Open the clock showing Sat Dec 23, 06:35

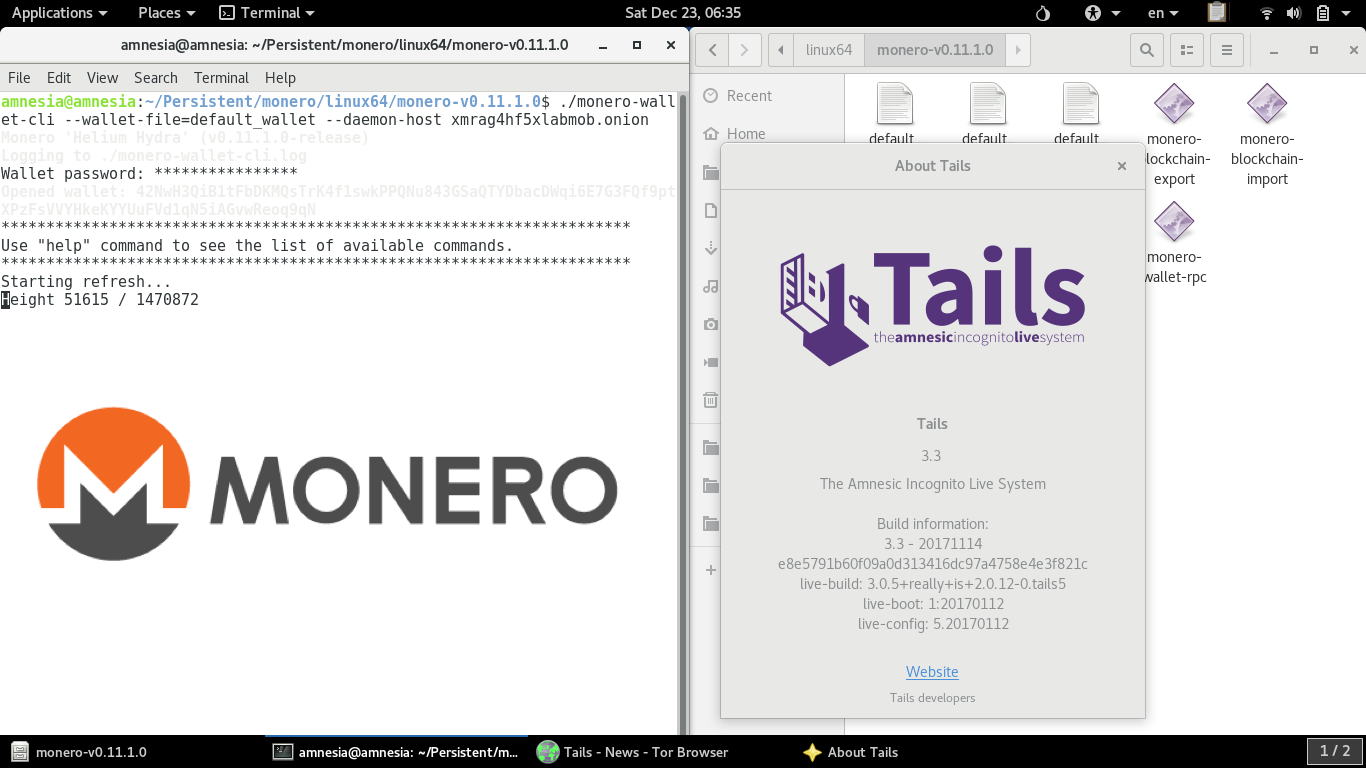click(x=683, y=13)
